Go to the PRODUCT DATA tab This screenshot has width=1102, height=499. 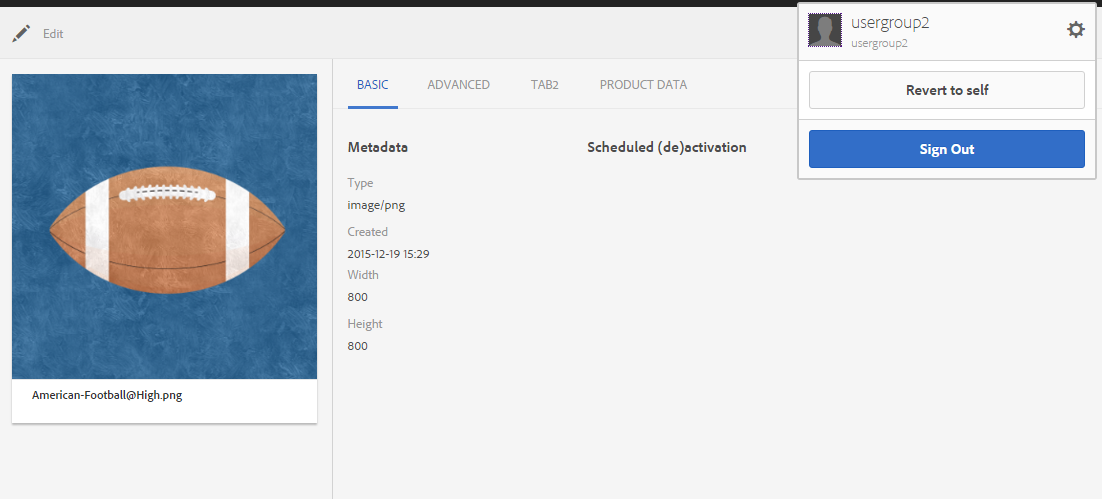point(643,85)
